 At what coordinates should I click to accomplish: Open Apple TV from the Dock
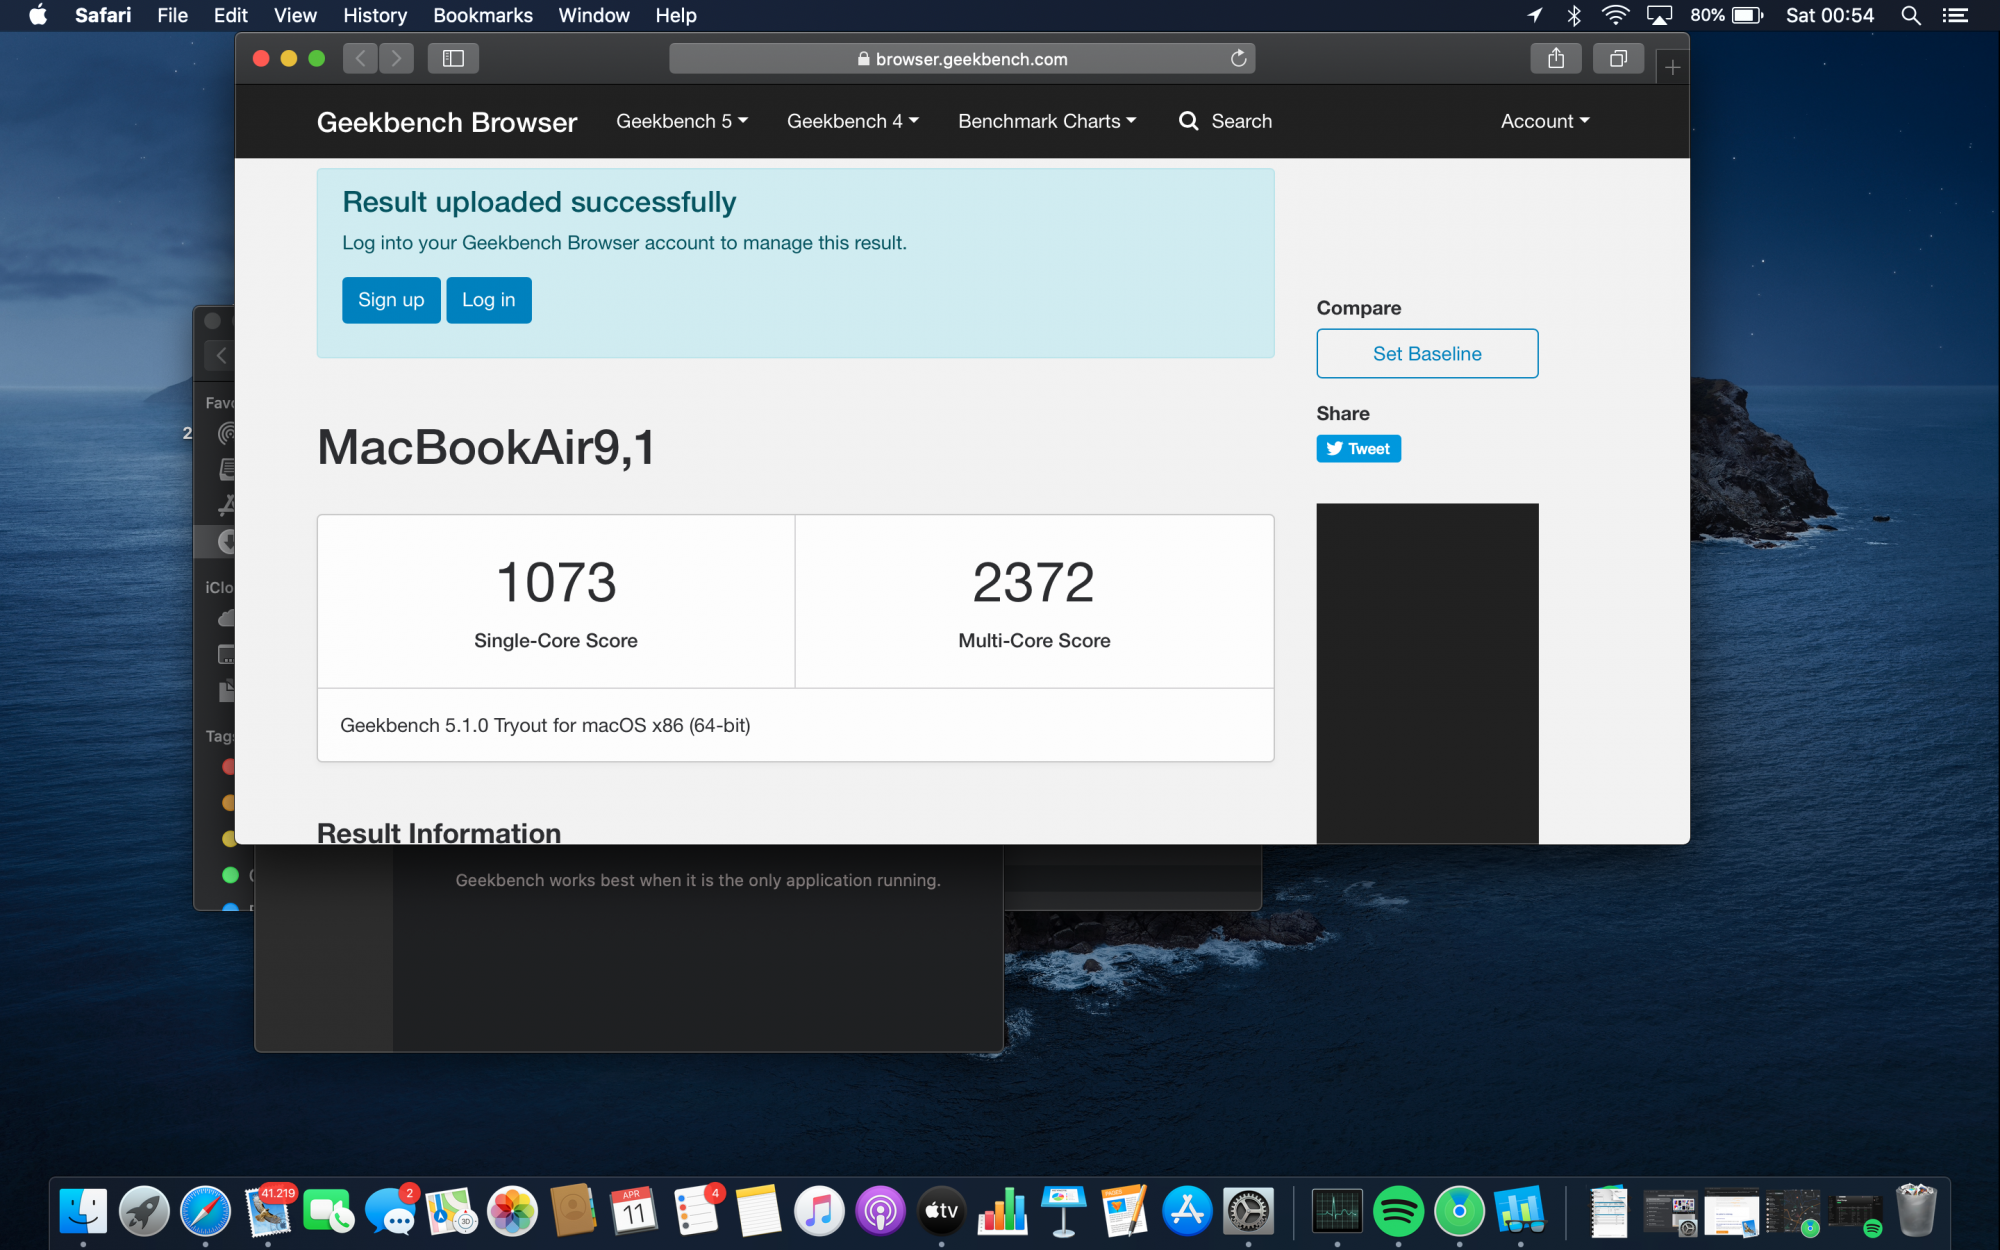(x=941, y=1211)
